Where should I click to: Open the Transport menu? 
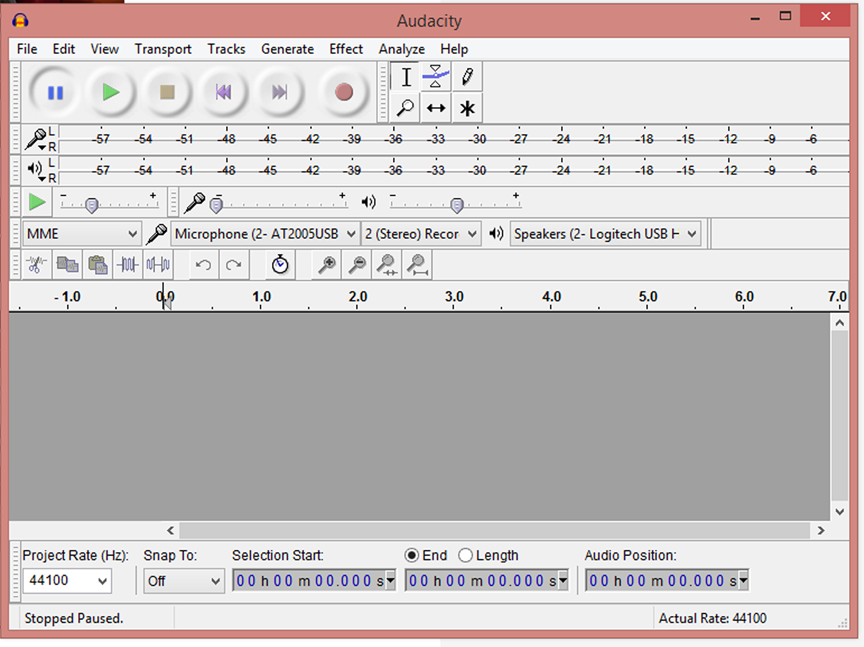click(163, 49)
